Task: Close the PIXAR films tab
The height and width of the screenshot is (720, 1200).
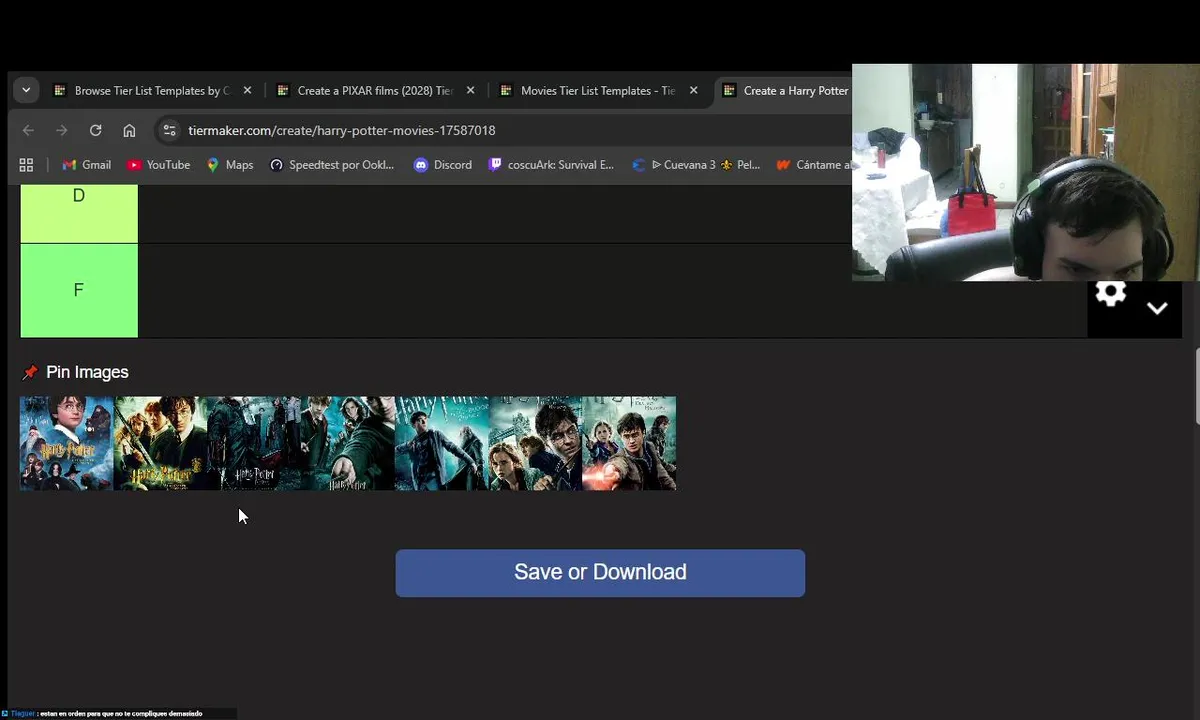Action: 470,90
